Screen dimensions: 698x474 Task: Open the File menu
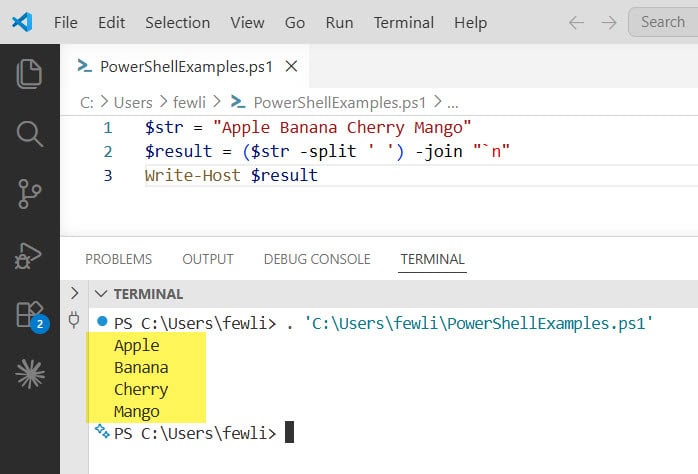click(x=66, y=23)
